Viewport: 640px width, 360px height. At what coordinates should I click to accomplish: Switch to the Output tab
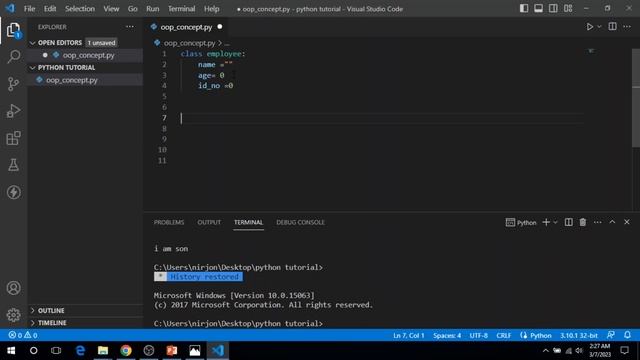pyautogui.click(x=209, y=222)
